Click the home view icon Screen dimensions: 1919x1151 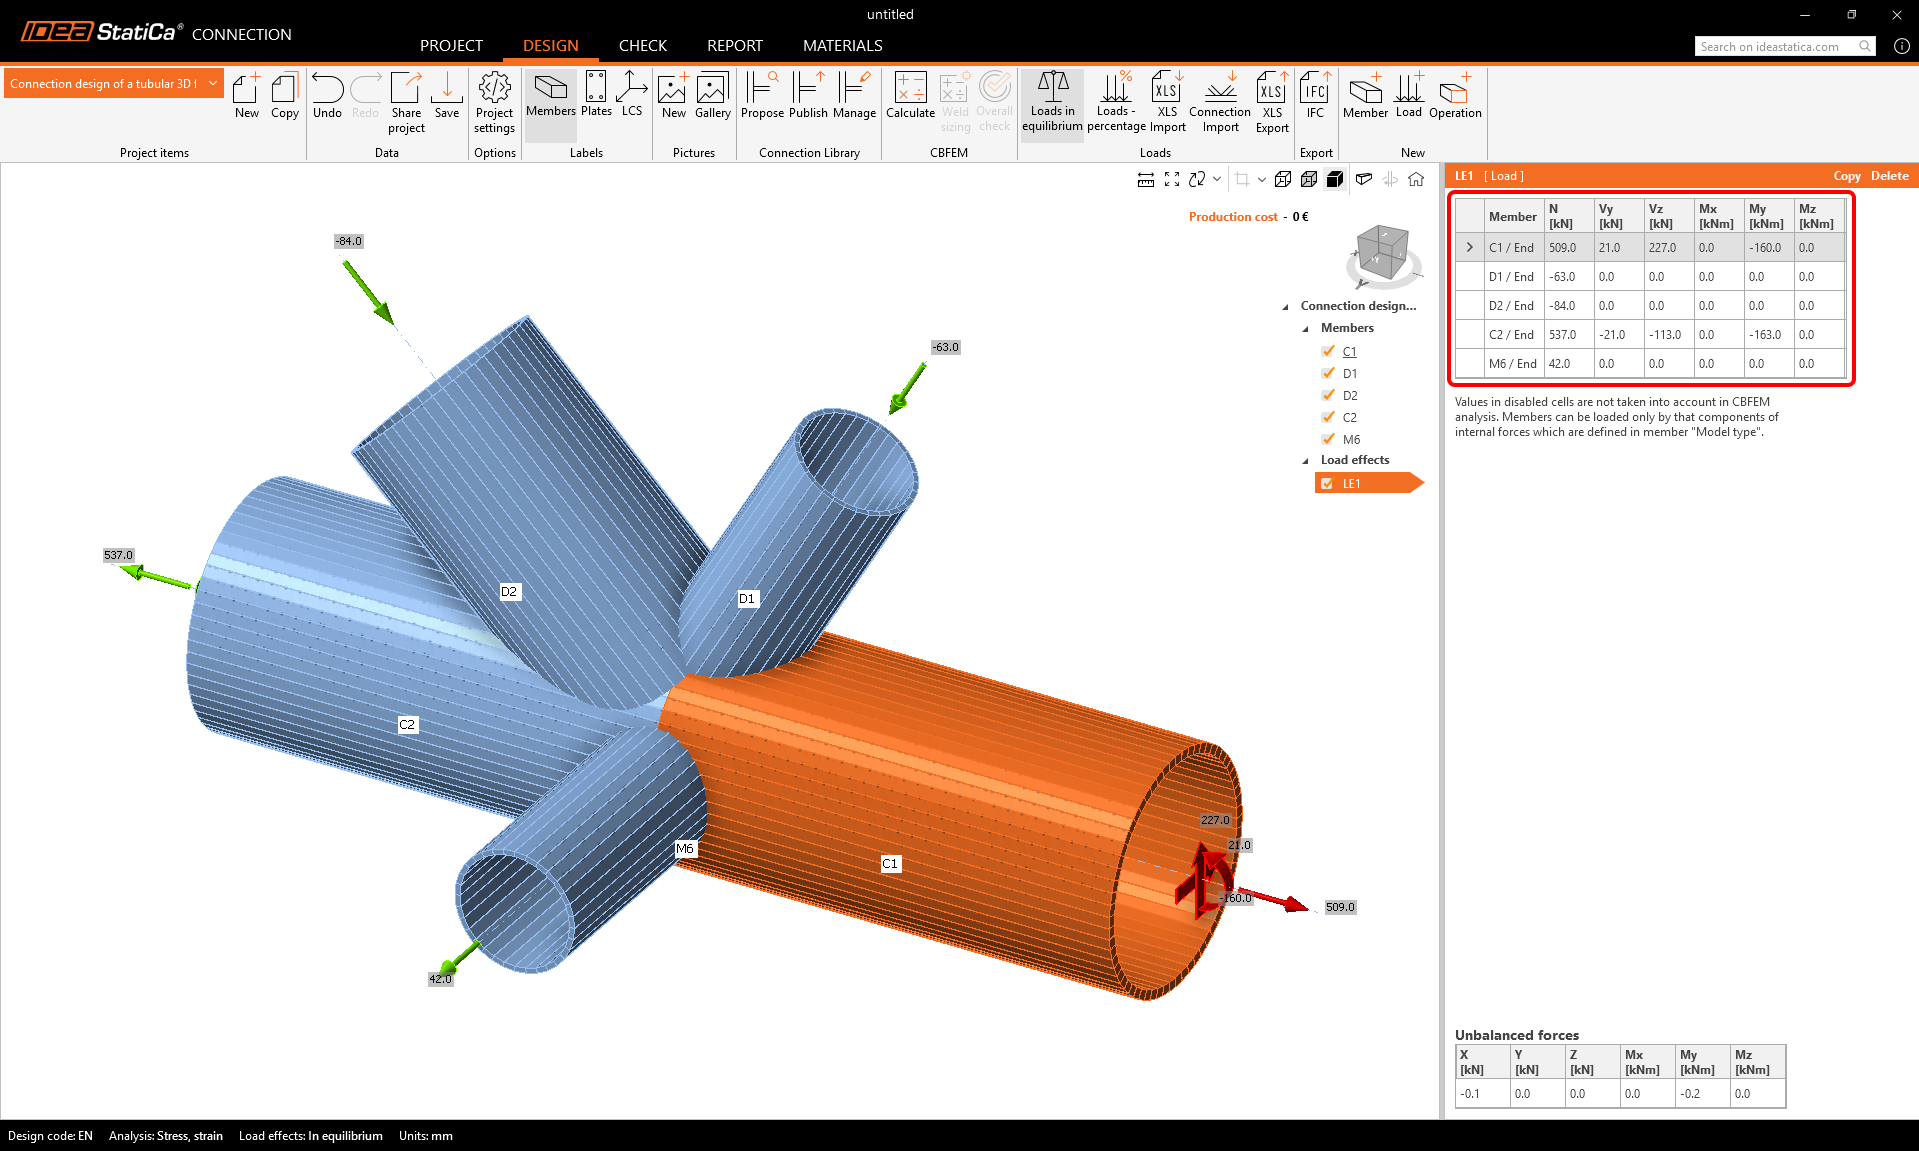(x=1416, y=179)
